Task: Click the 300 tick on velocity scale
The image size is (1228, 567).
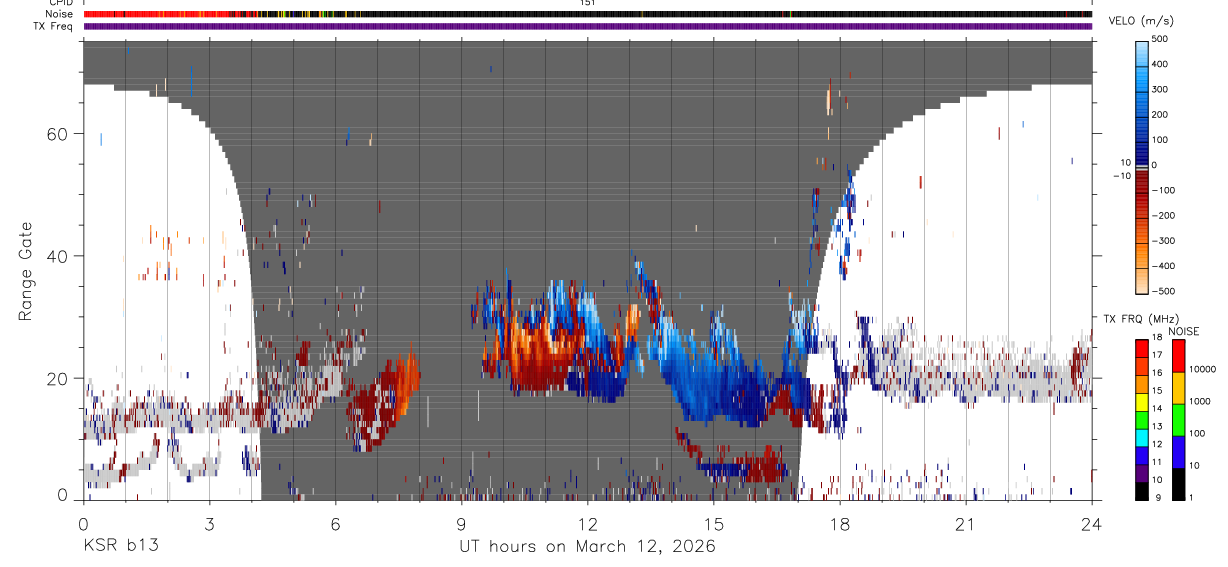Action: (x=1161, y=89)
